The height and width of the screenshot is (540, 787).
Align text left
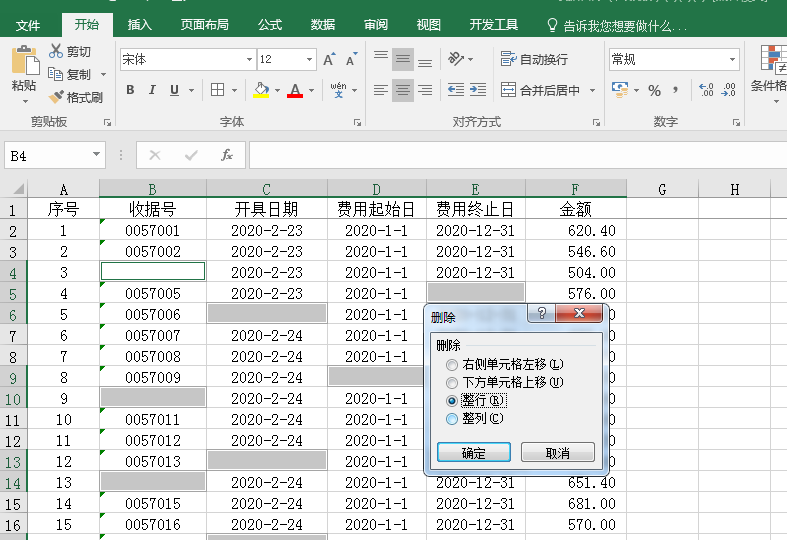click(381, 90)
